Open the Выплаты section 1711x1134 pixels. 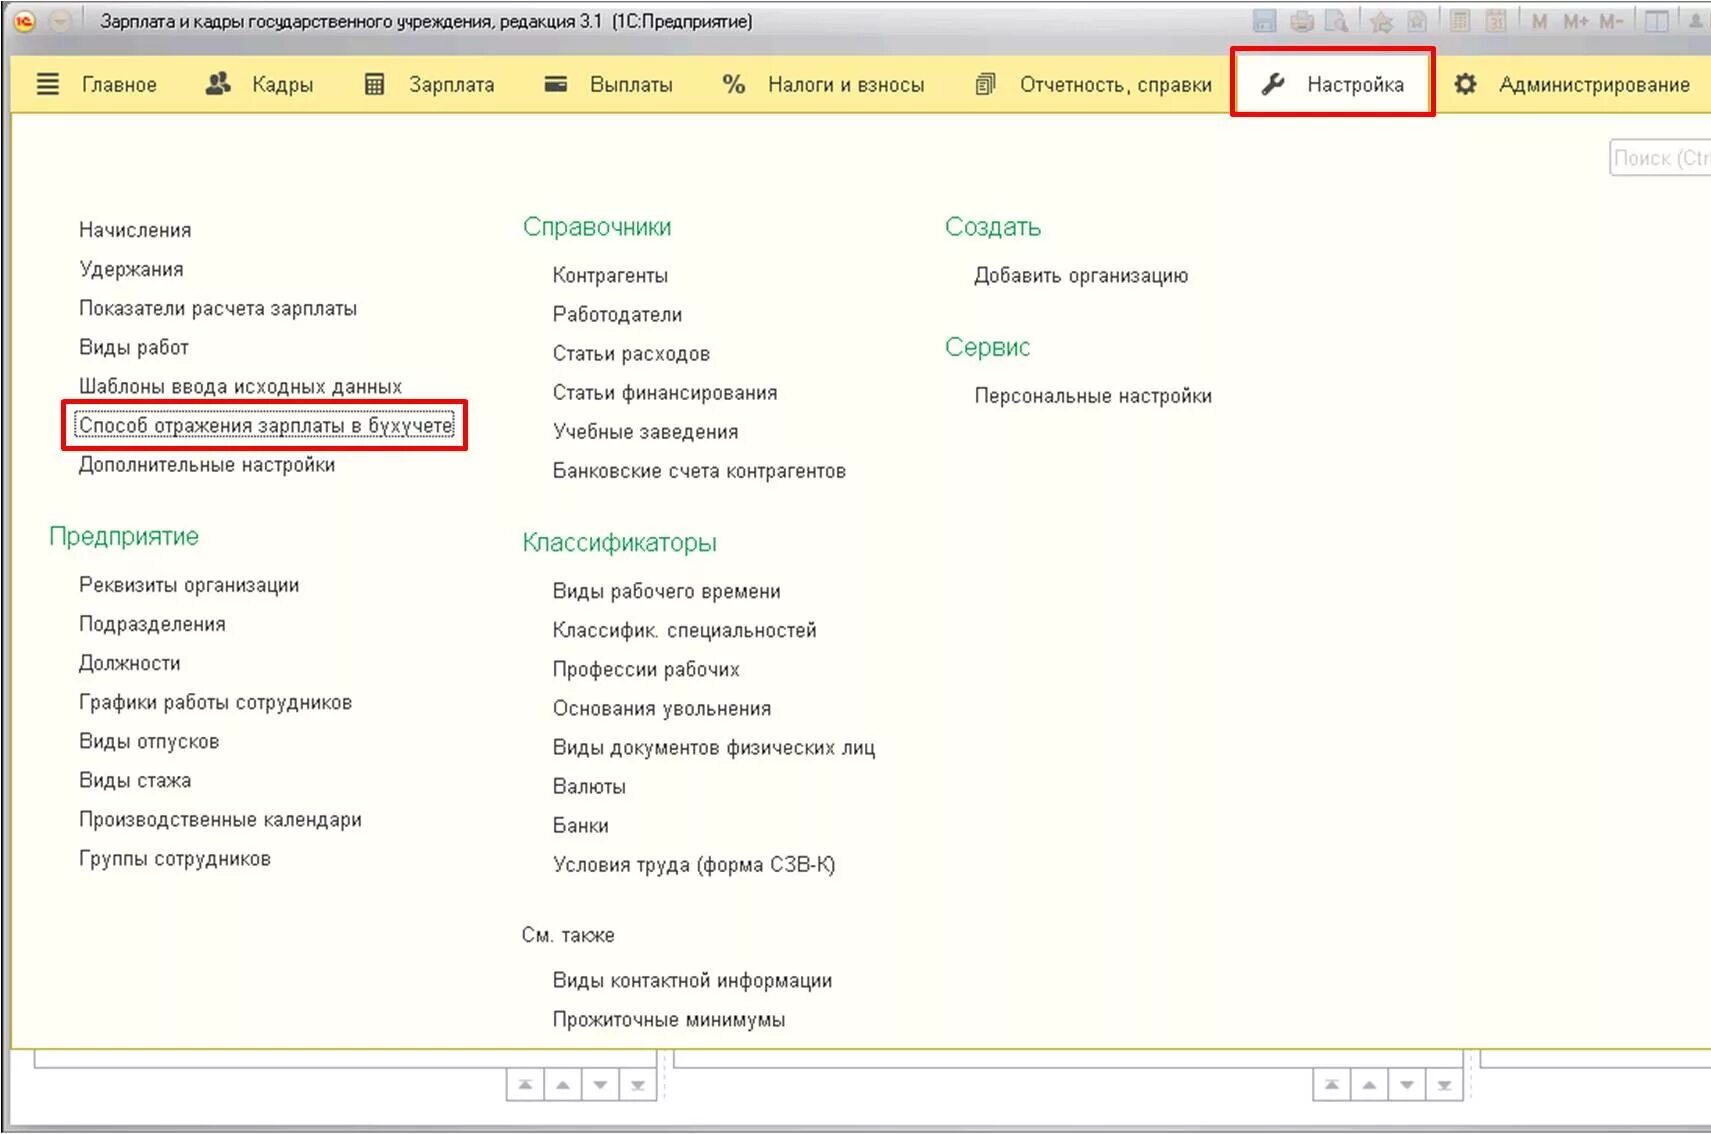631,85
